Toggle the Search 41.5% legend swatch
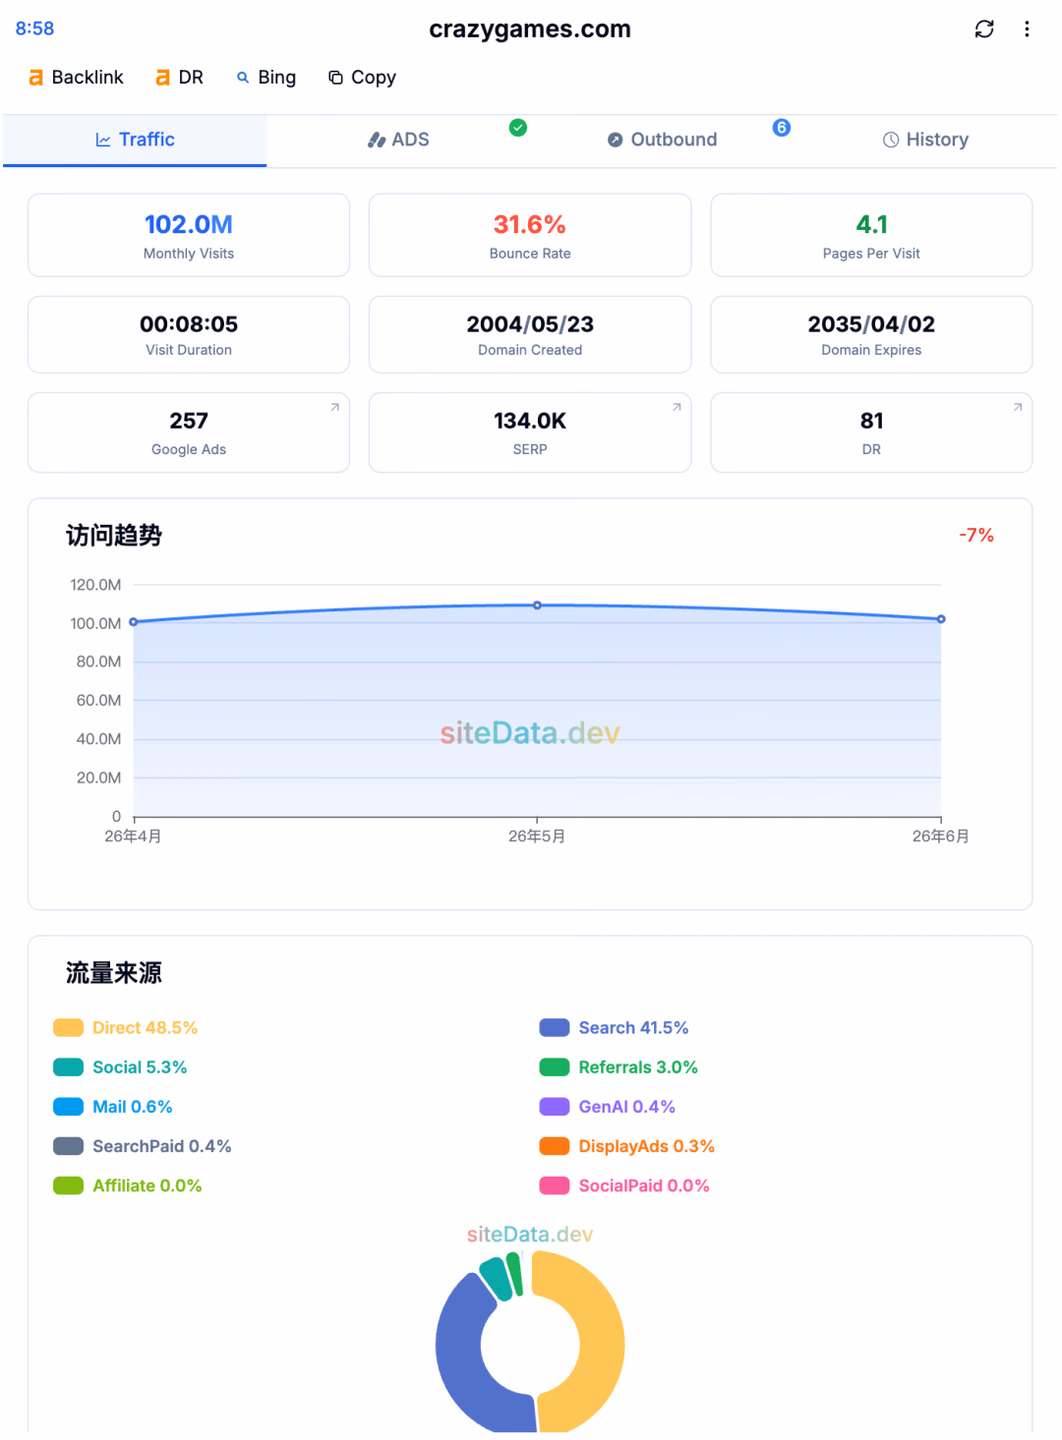Viewport: 1062px width, 1440px height. [554, 1028]
